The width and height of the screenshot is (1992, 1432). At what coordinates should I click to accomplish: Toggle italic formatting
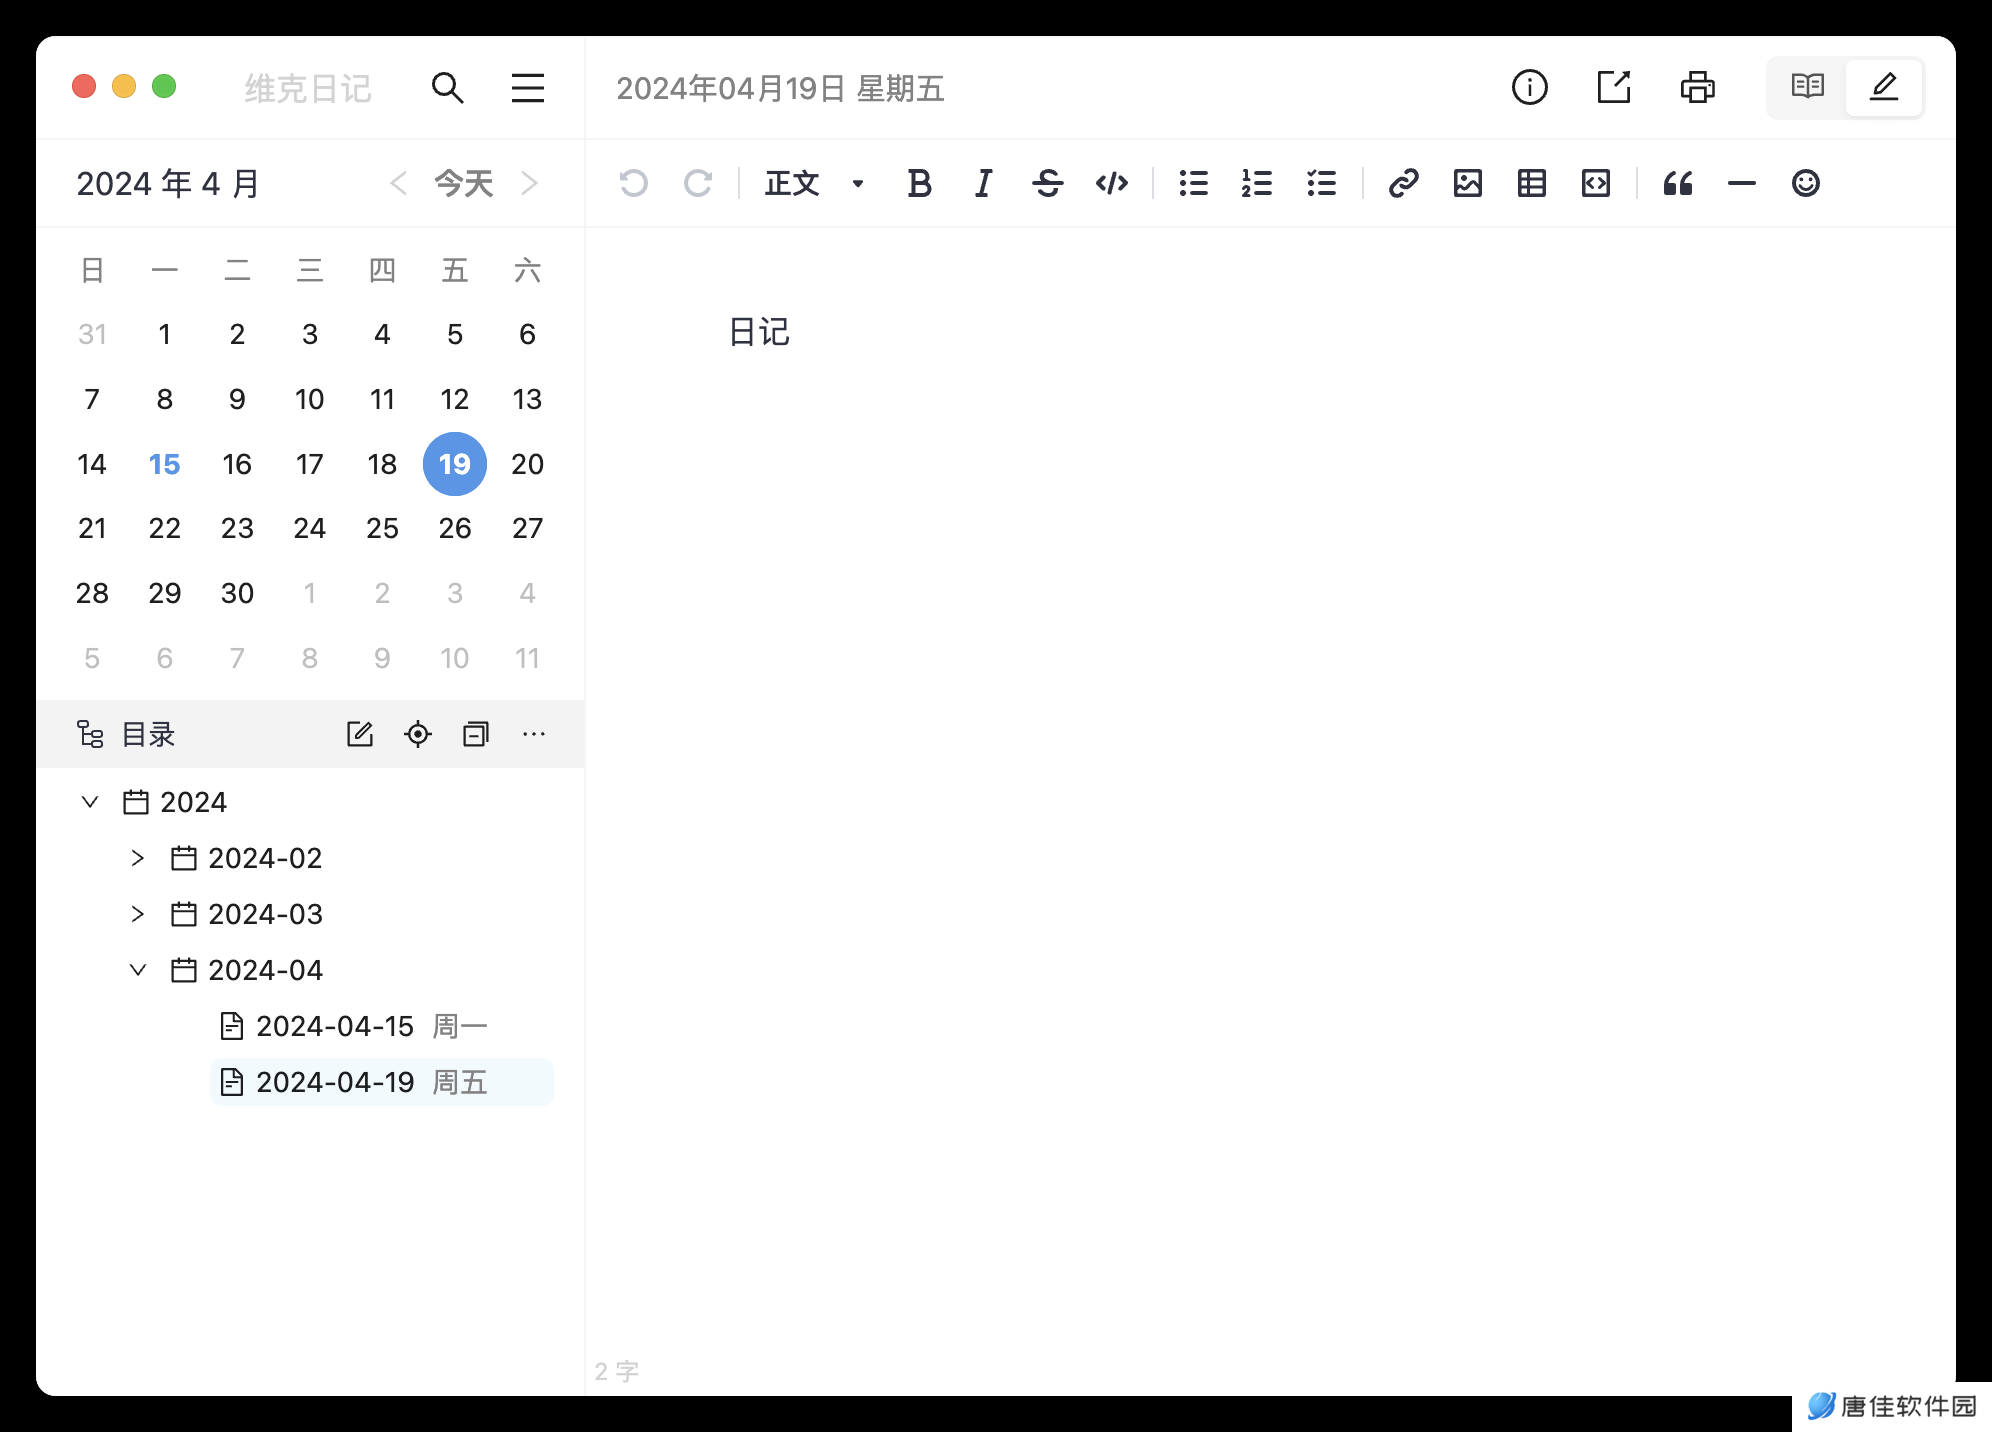coord(984,183)
